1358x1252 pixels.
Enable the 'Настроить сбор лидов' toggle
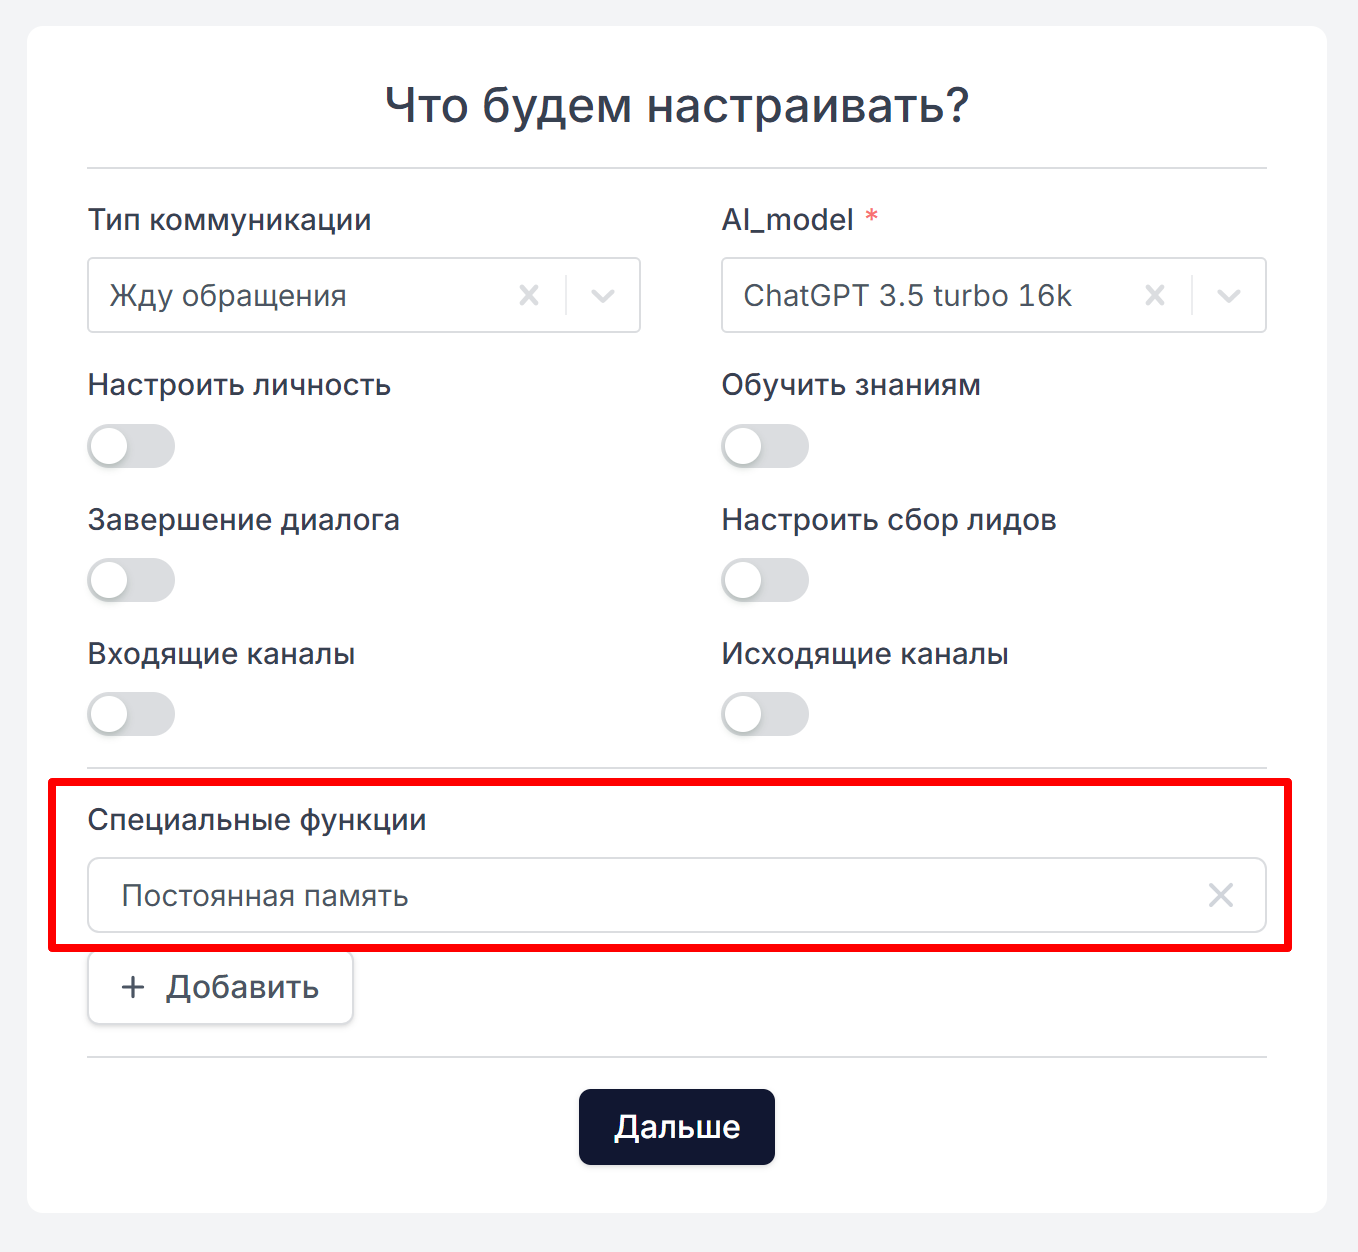tap(765, 580)
